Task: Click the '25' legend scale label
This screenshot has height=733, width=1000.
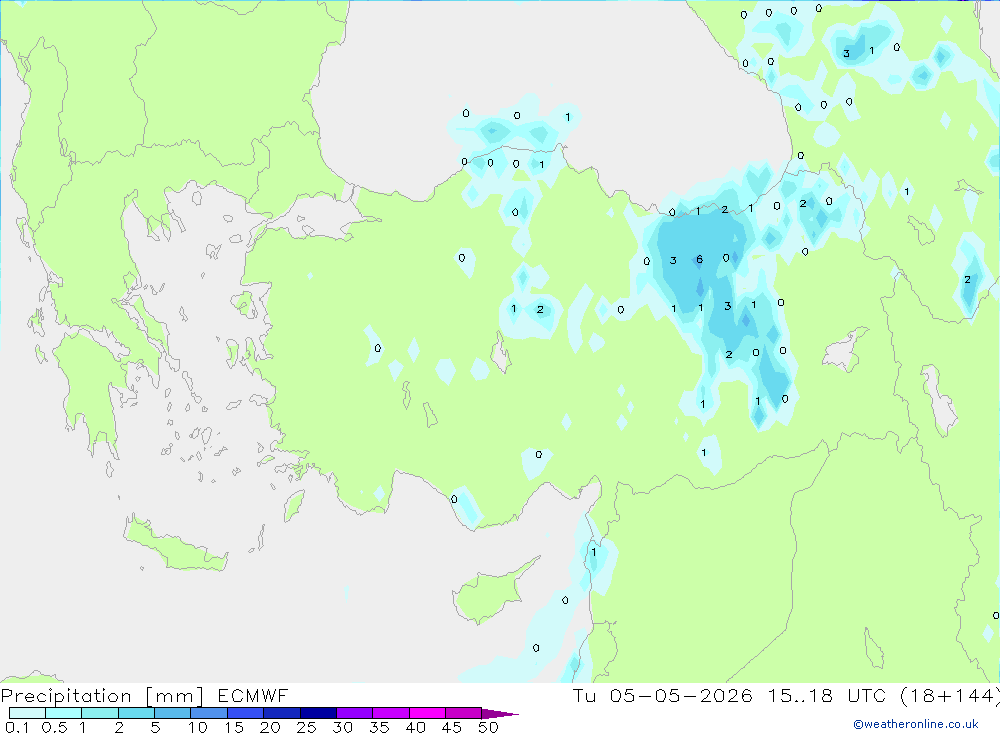Action: 307,727
